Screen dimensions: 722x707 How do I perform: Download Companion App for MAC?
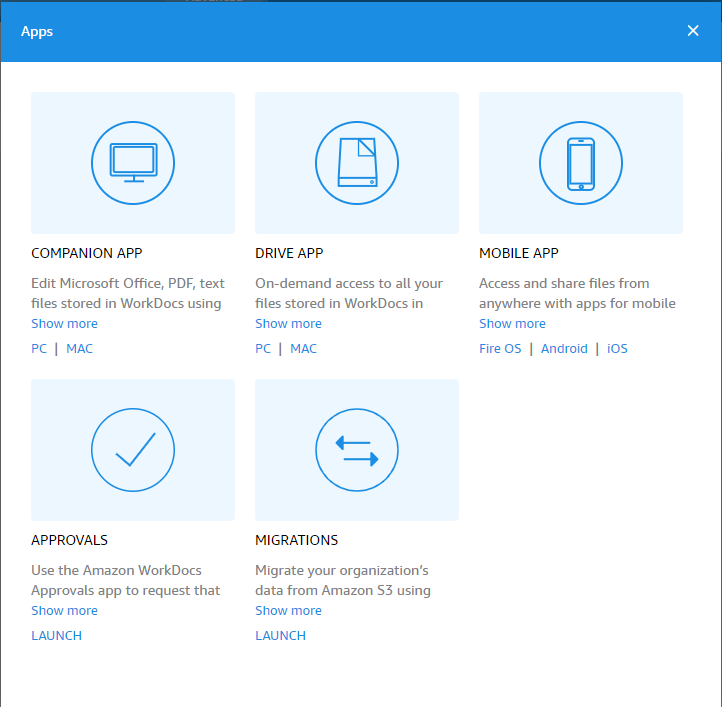click(x=79, y=349)
